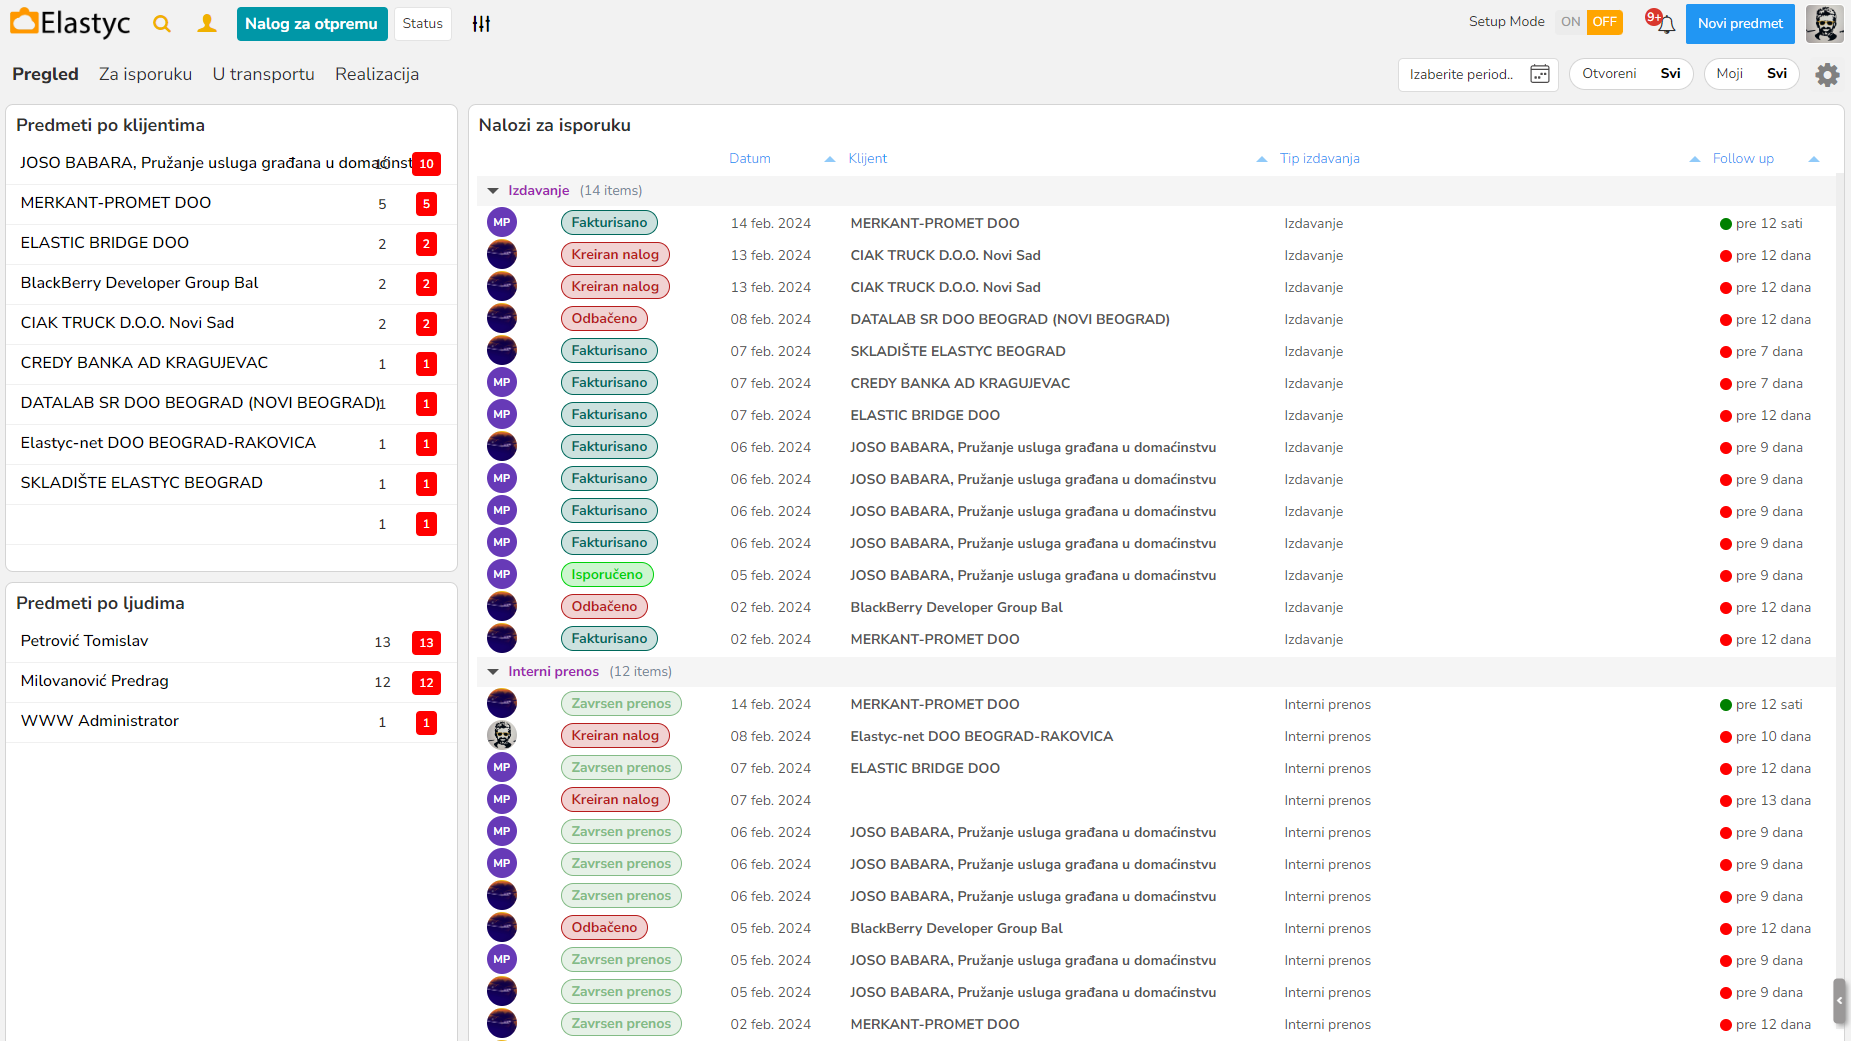Select the Otvoreni filter option
1851x1041 pixels.
click(1609, 73)
